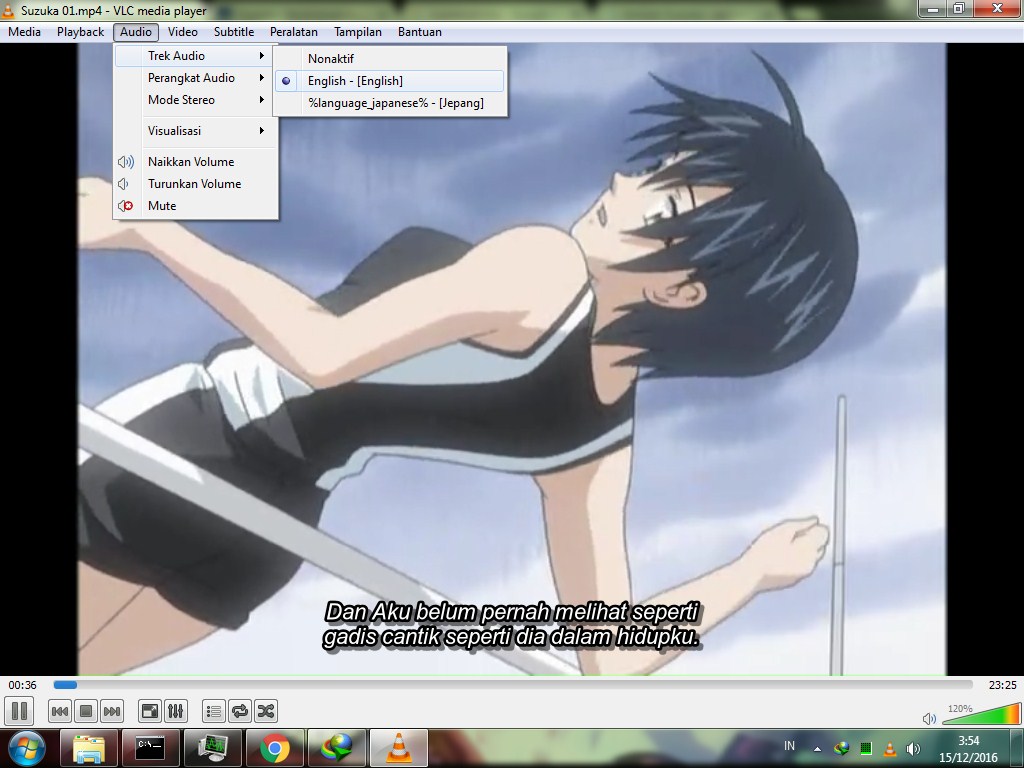Open the Media menu
The width and height of the screenshot is (1024, 768).
tap(24, 32)
